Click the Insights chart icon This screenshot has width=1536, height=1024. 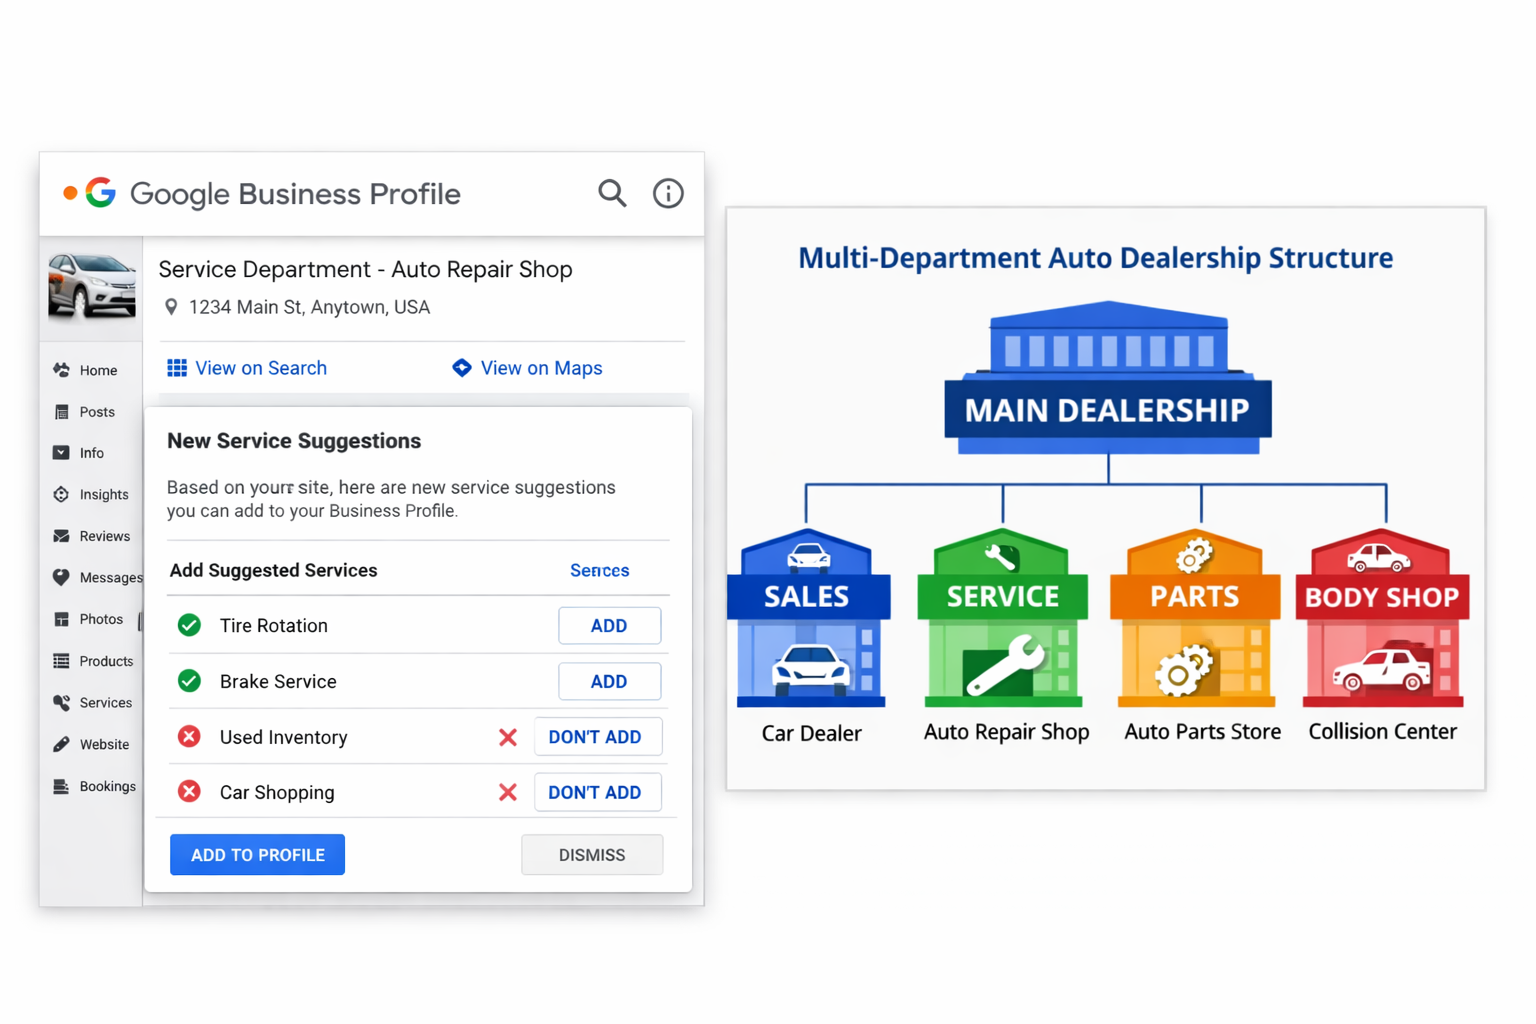61,494
